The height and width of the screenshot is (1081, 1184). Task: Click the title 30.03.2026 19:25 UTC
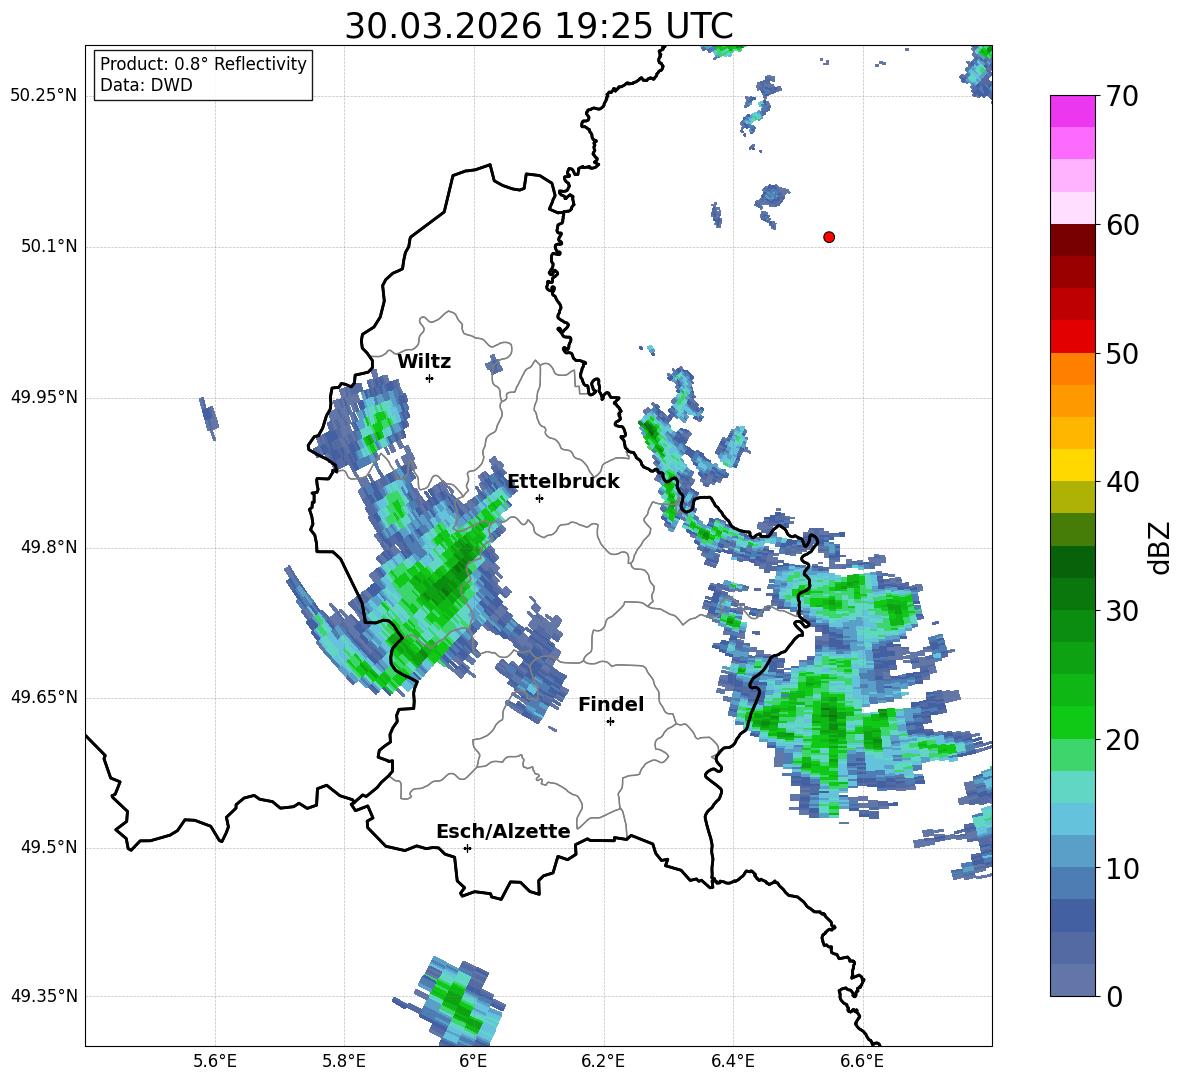tap(539, 26)
